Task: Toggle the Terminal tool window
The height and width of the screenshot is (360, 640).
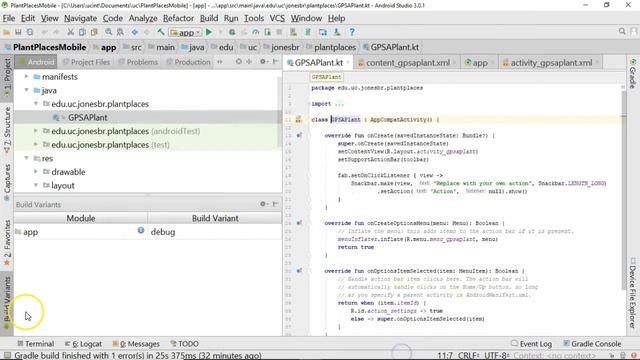Action: coord(36,344)
